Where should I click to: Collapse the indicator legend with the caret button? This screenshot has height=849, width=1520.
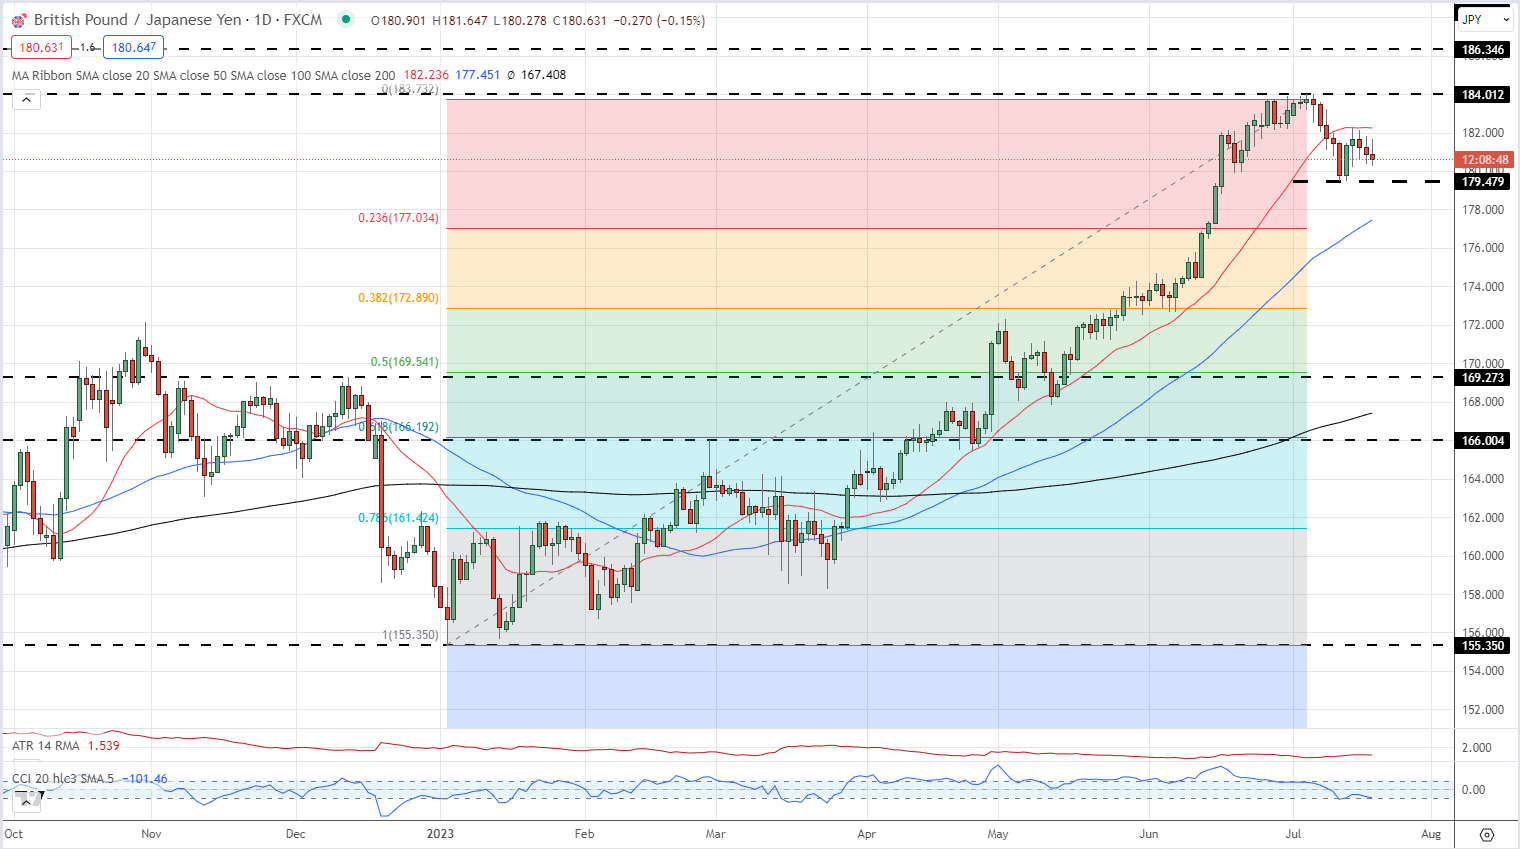27,99
